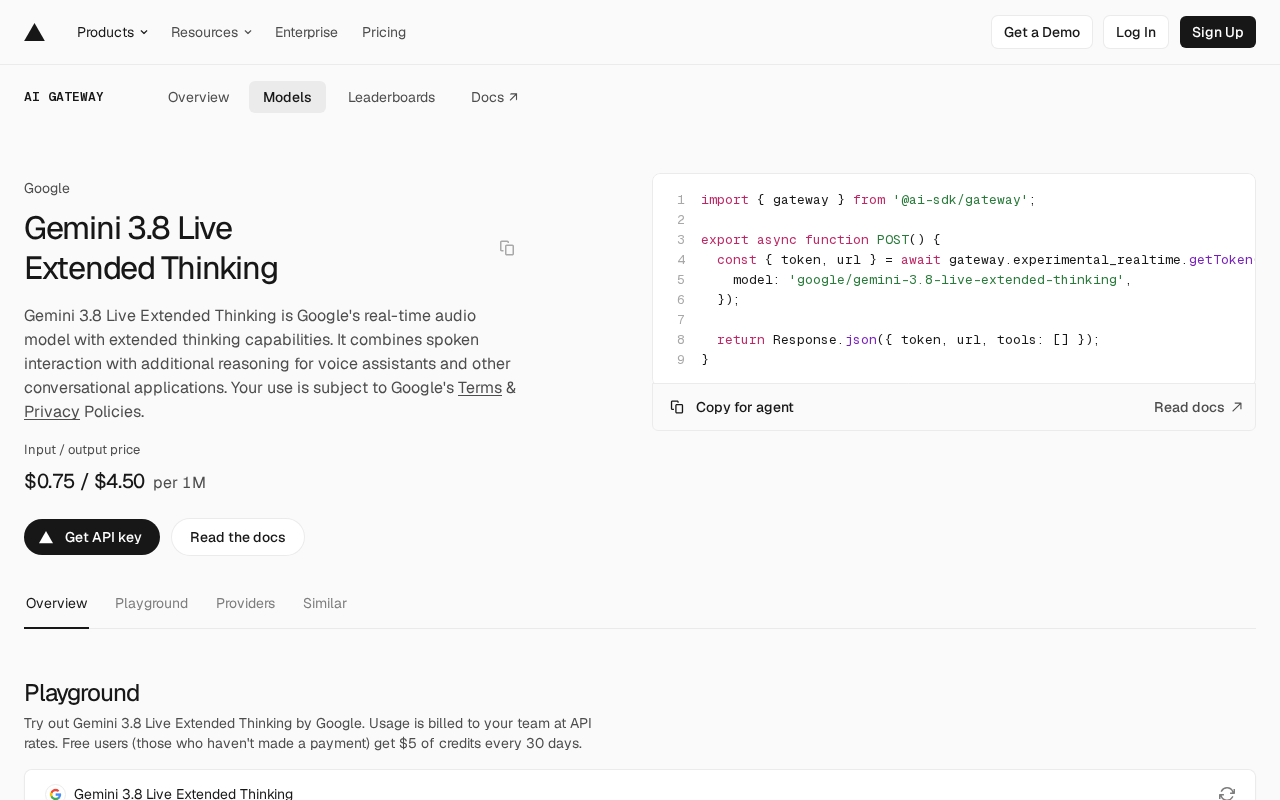Expand the Products menu
The height and width of the screenshot is (800, 1280).
pos(112,32)
